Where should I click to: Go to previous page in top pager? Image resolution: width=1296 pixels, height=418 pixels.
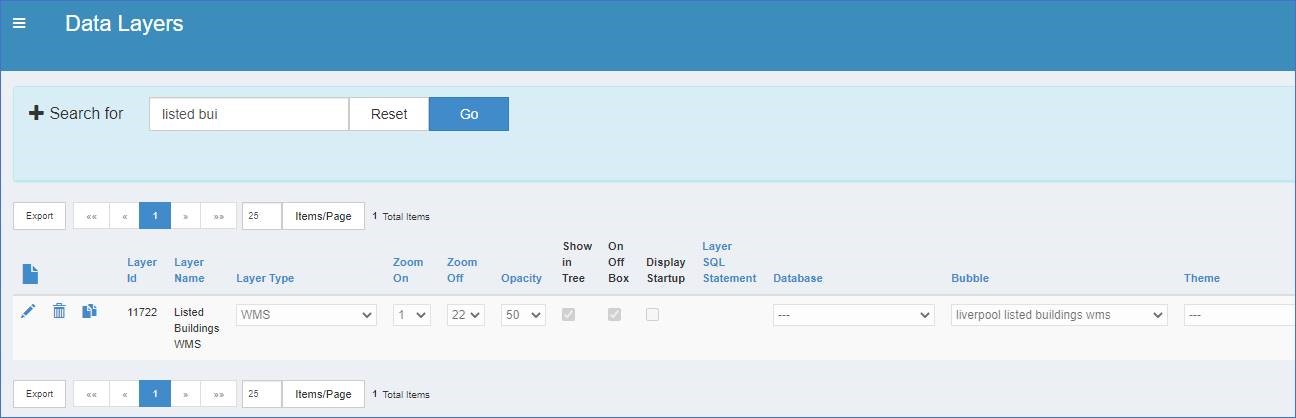click(124, 216)
